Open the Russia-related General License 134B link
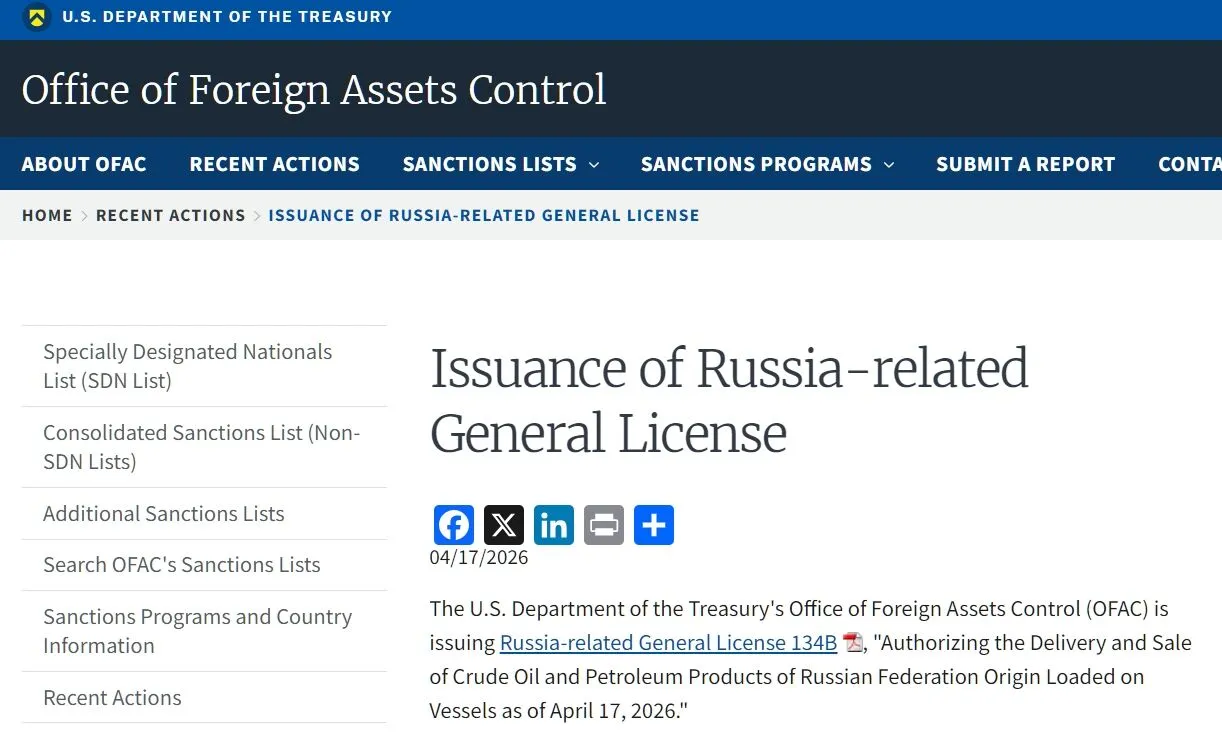This screenshot has height=739, width=1222. click(668, 642)
